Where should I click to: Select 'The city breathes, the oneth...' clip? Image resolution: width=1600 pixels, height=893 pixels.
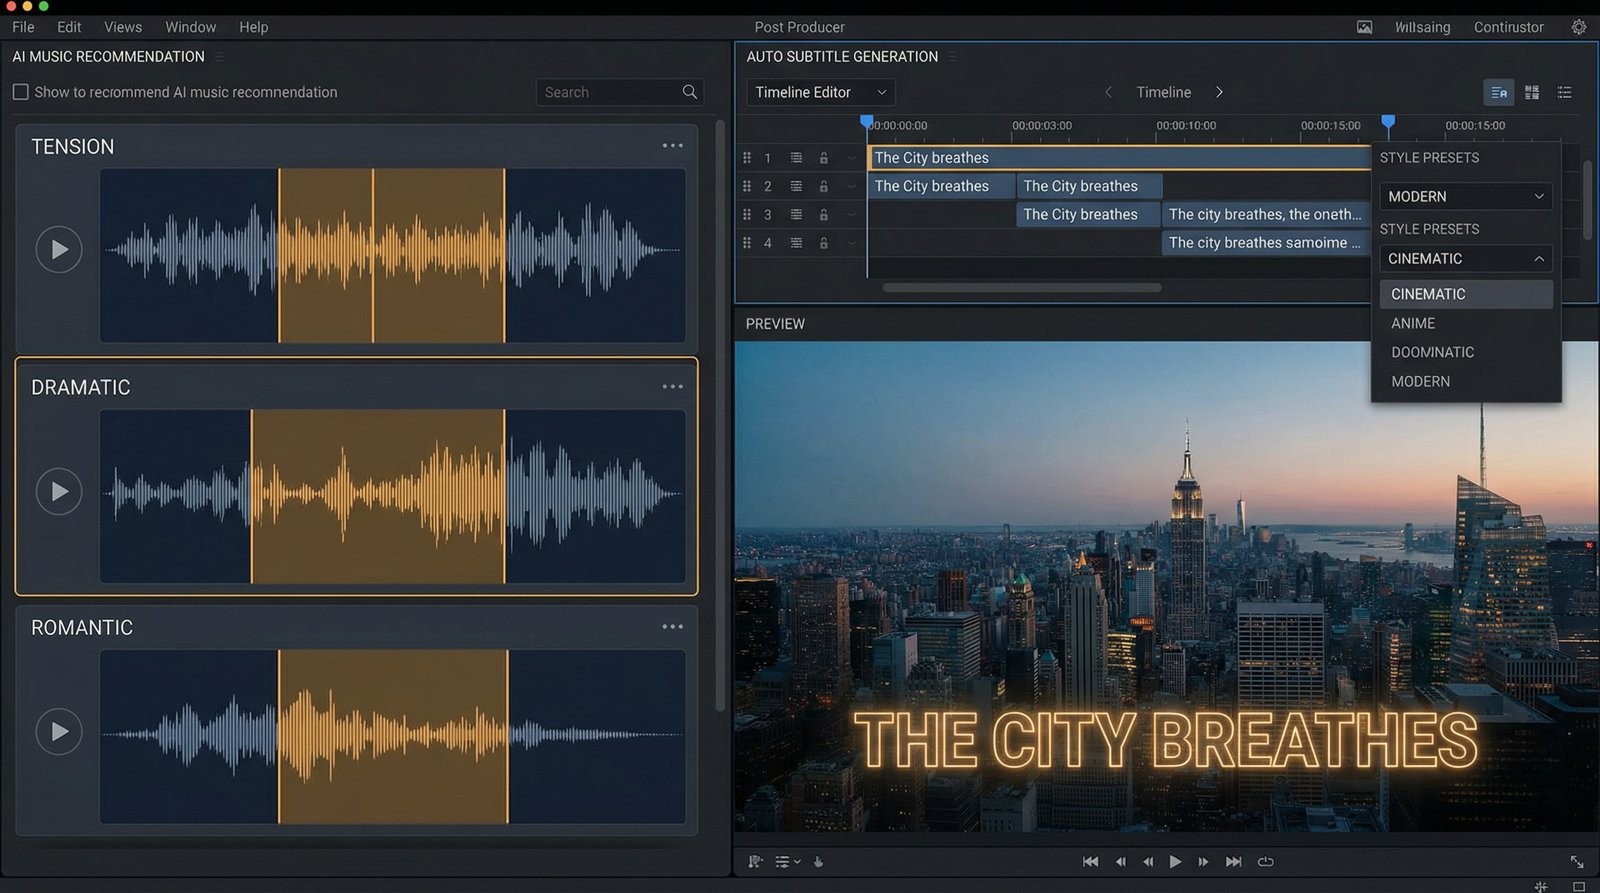[1265, 215]
